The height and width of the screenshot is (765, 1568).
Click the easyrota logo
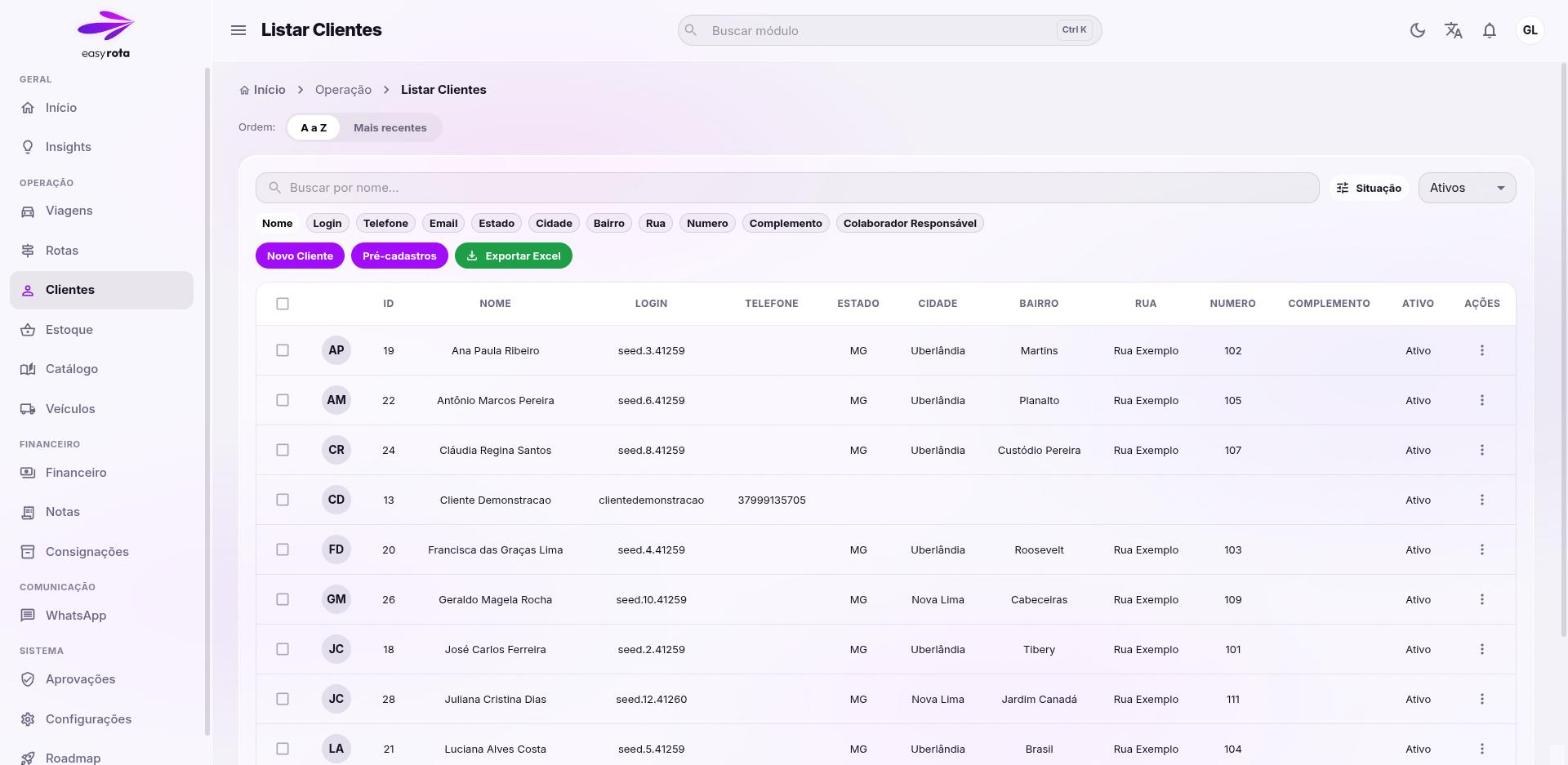pos(105,35)
